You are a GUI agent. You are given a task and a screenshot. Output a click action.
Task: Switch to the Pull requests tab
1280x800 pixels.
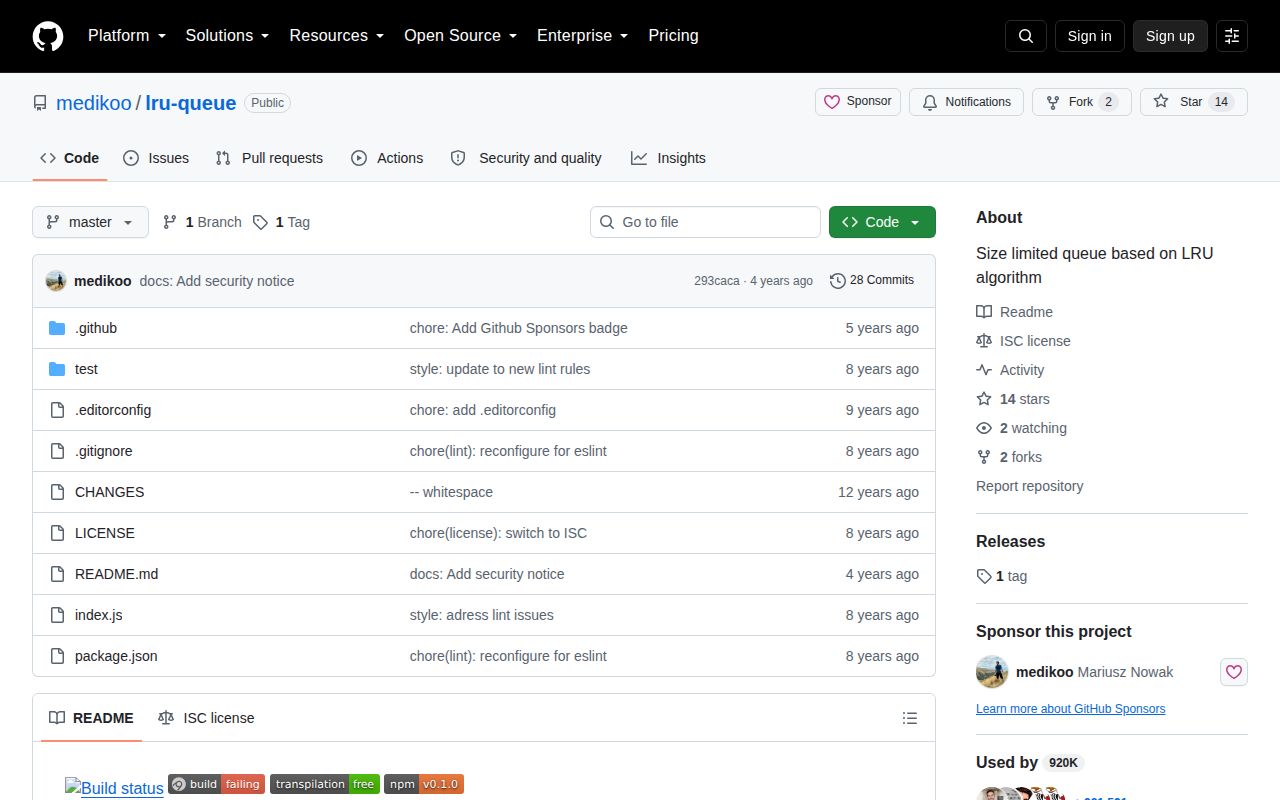(x=269, y=158)
